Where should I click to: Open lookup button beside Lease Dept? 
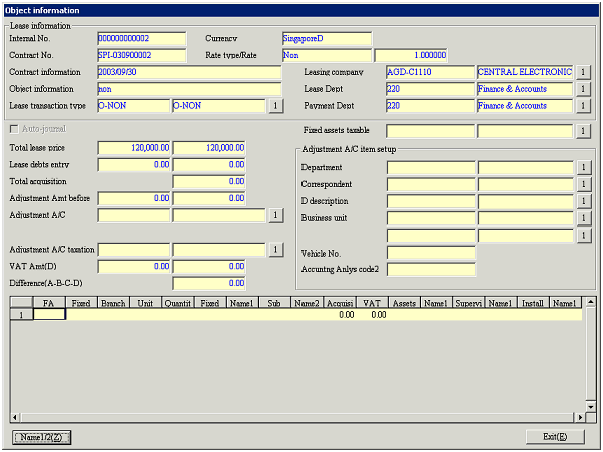pos(583,89)
